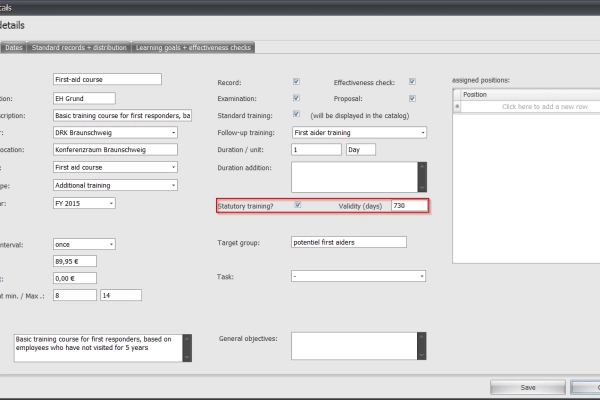Uncheck the Standard training checkbox
The image size is (600, 400).
pos(297,115)
